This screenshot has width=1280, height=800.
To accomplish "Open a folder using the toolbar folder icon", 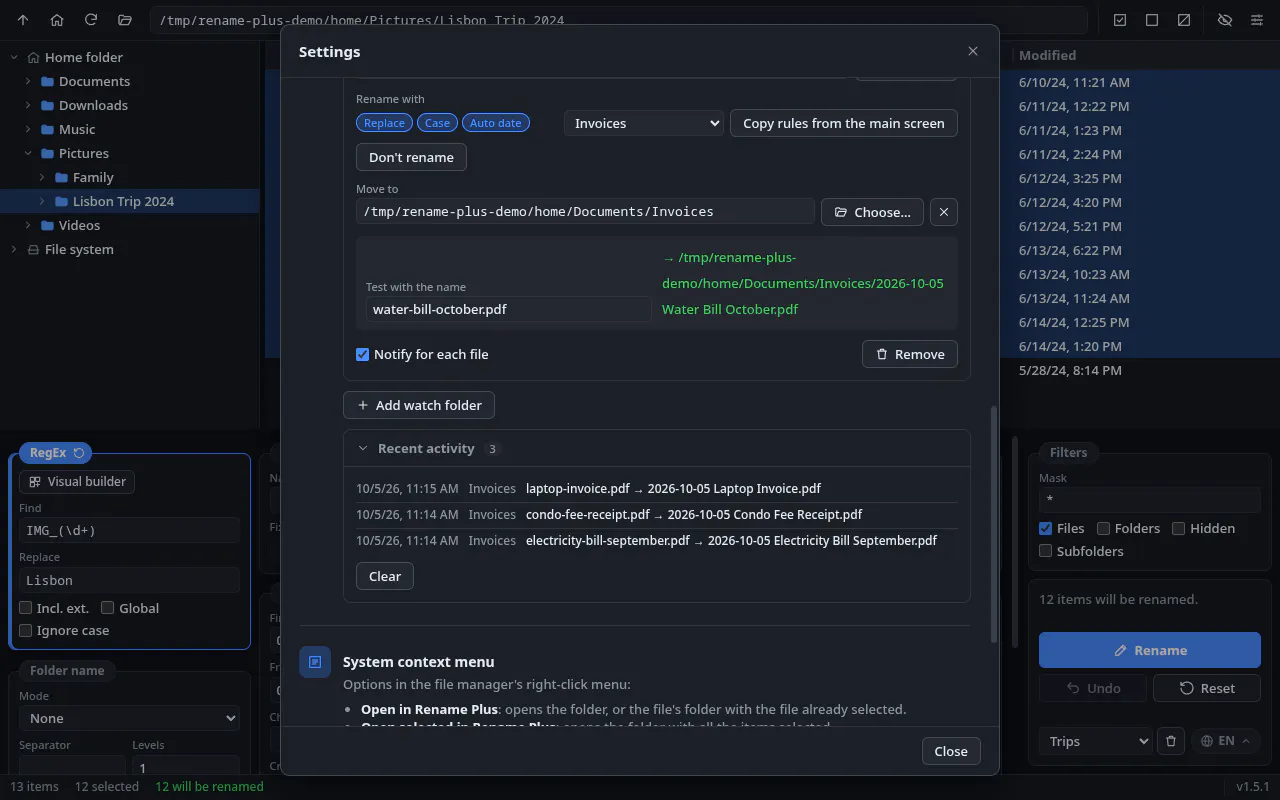I will pos(124,20).
